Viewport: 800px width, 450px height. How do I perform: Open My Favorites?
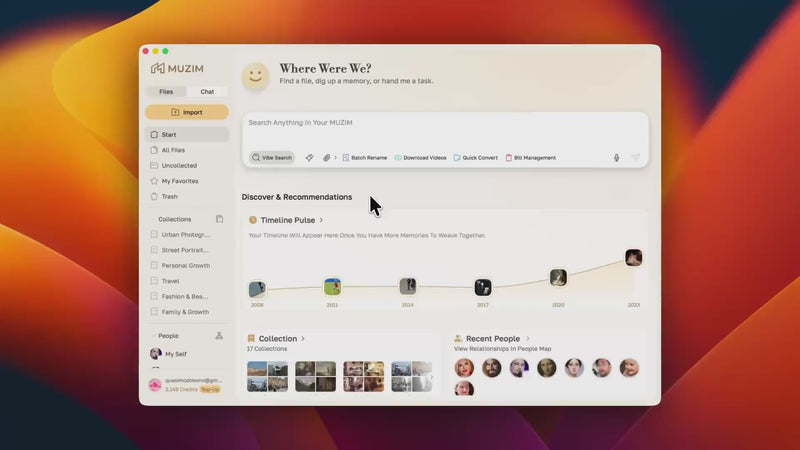pyautogui.click(x=187, y=181)
